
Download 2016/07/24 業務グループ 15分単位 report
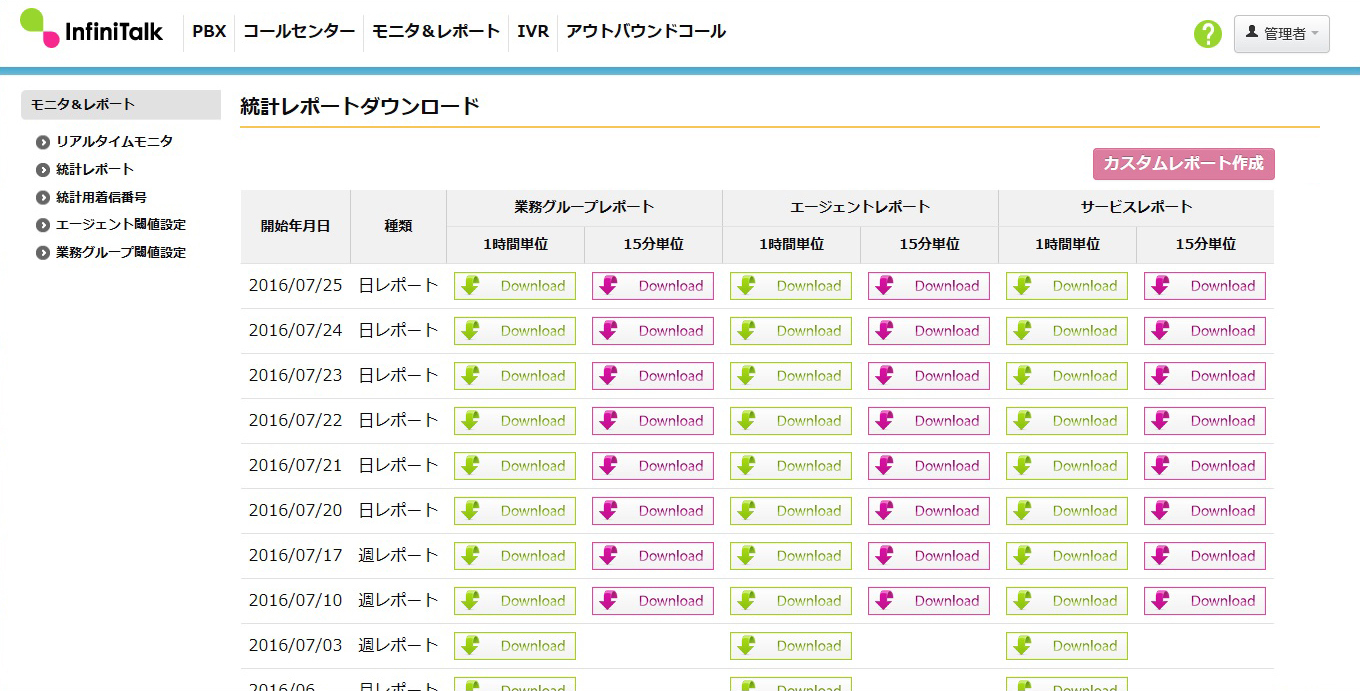(x=653, y=331)
